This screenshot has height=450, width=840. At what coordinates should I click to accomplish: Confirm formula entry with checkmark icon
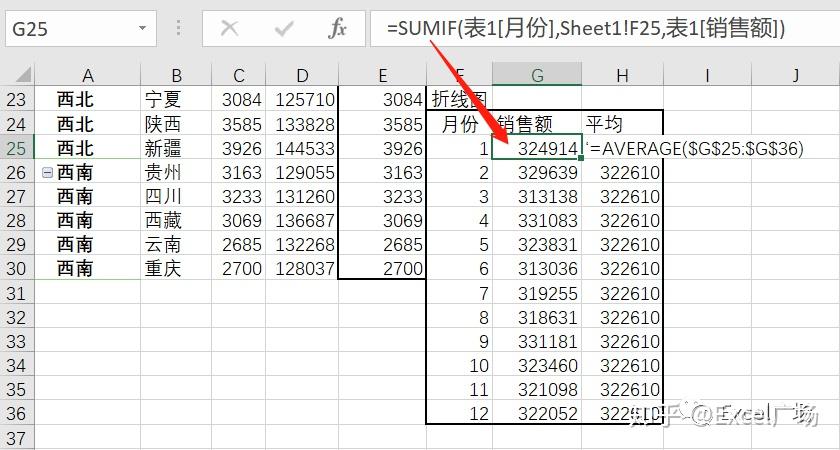point(283,28)
